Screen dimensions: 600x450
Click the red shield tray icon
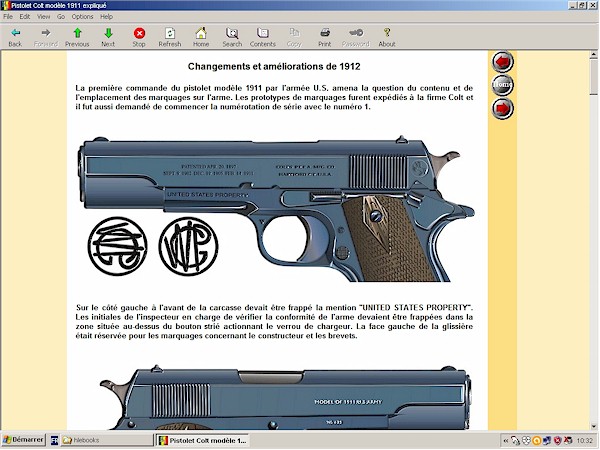(558, 441)
